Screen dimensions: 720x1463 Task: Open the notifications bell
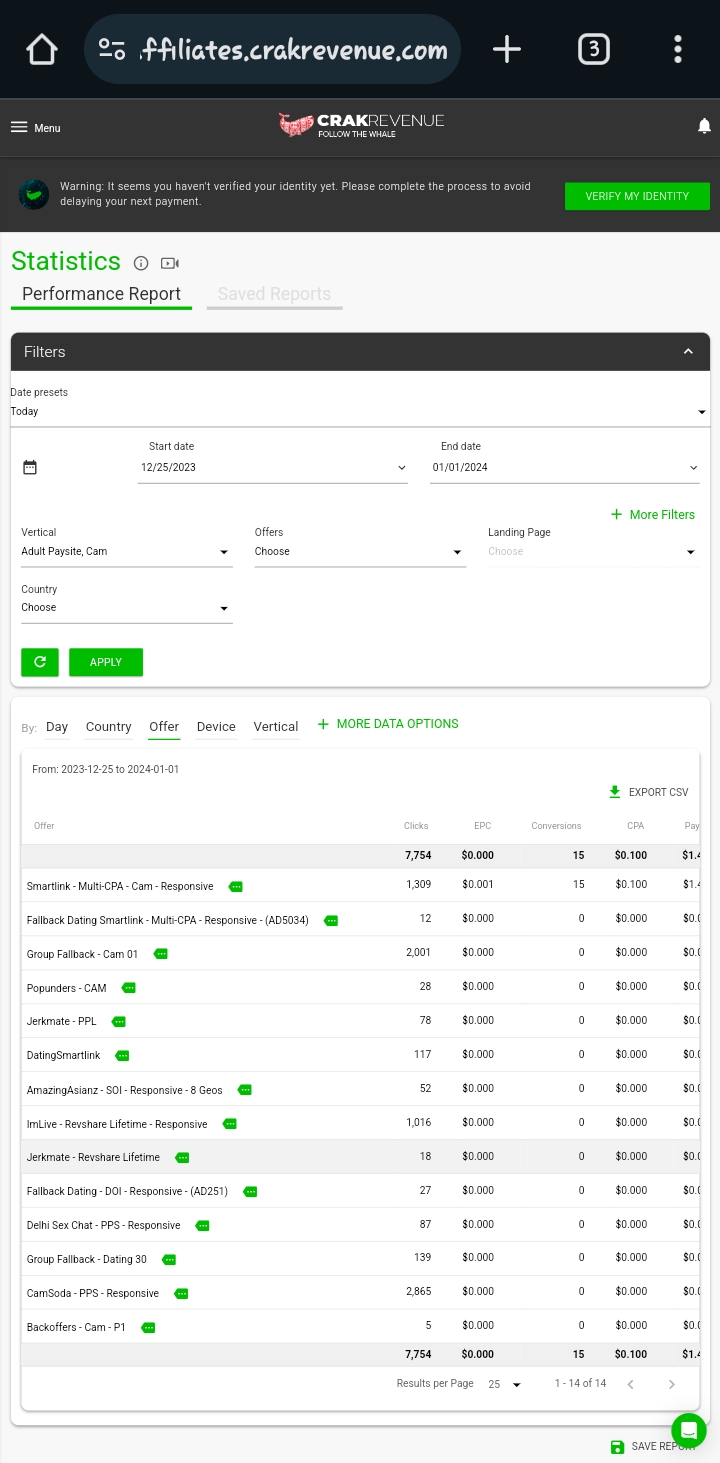[x=704, y=126]
